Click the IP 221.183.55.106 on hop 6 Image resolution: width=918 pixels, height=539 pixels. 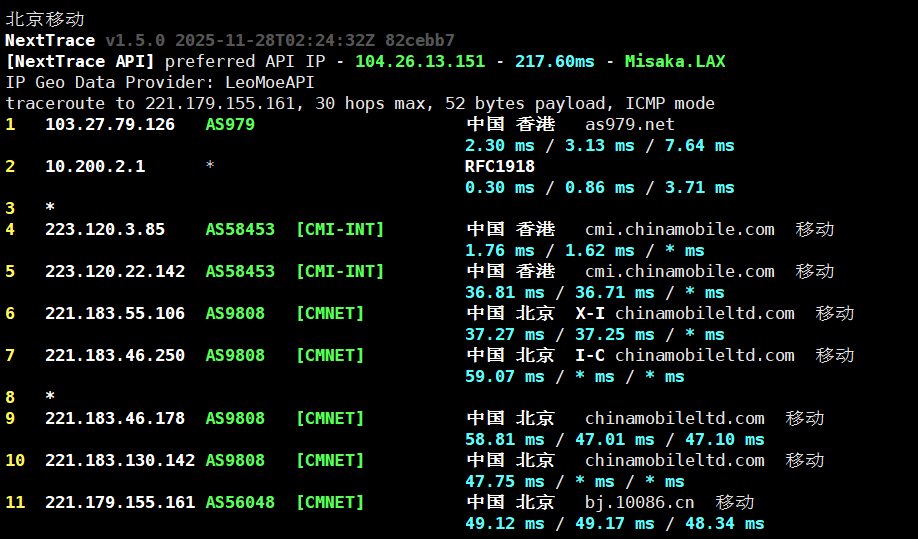tap(115, 313)
